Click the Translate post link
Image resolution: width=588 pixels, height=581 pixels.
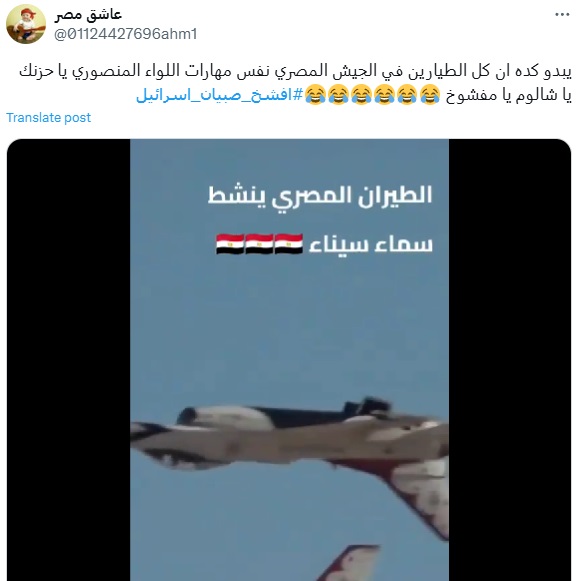(x=48, y=117)
